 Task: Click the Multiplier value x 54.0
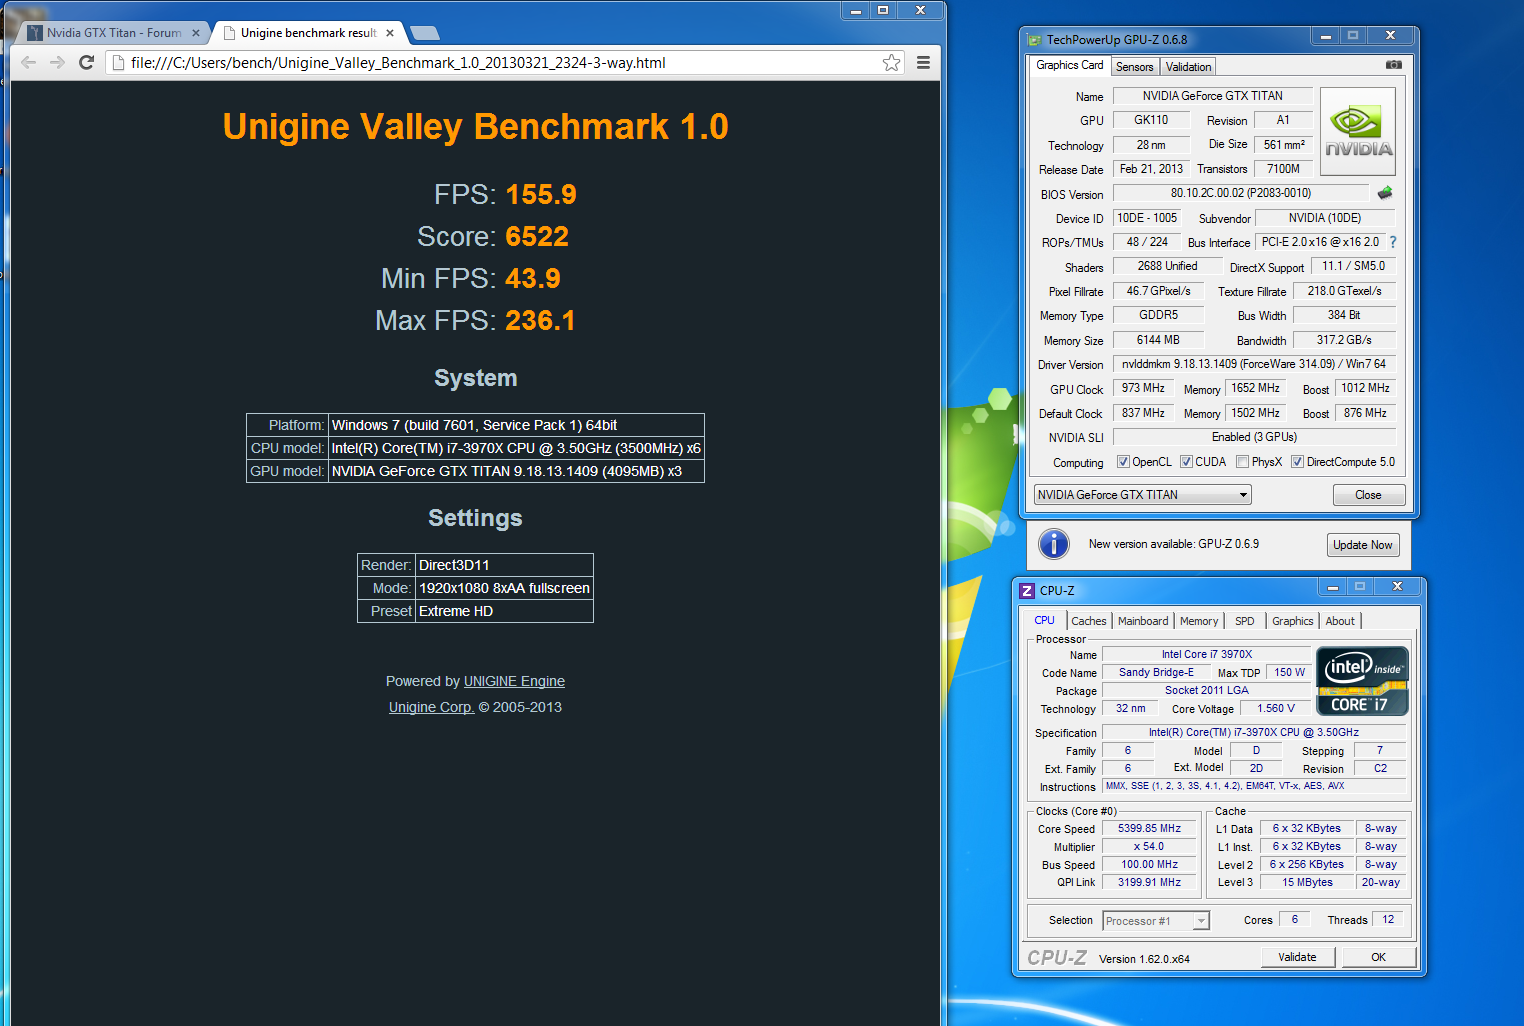pos(1149,846)
